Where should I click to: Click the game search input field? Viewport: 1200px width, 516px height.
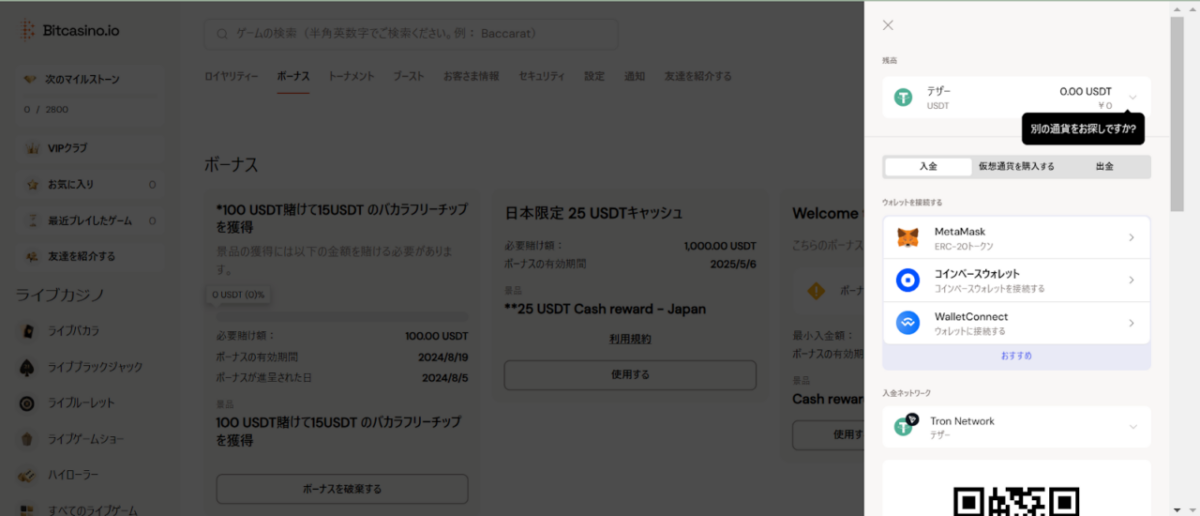(411, 34)
